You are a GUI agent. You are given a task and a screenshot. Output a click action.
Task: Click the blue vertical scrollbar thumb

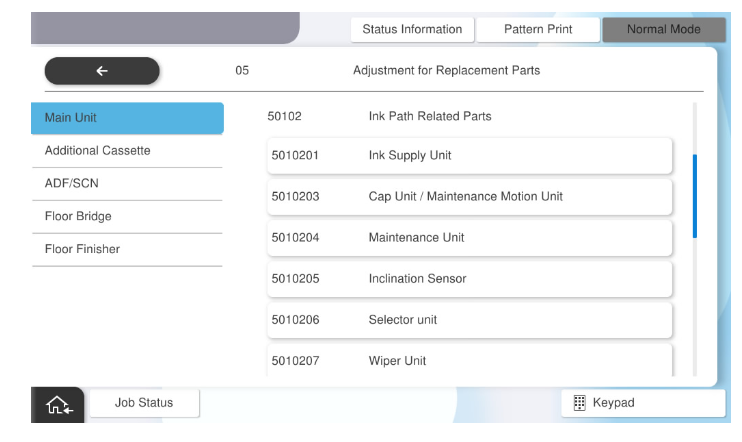[x=695, y=195]
